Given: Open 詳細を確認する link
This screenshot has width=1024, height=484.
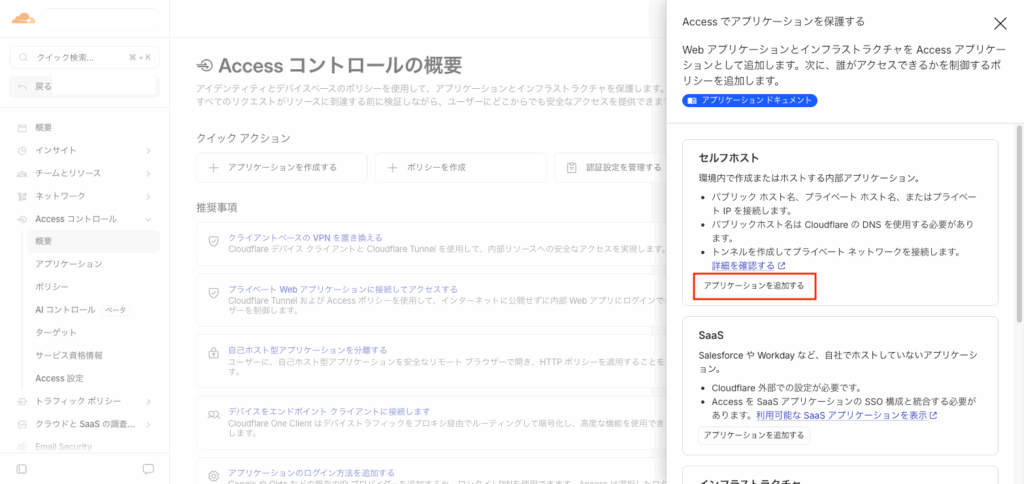Looking at the screenshot, I should [x=743, y=266].
